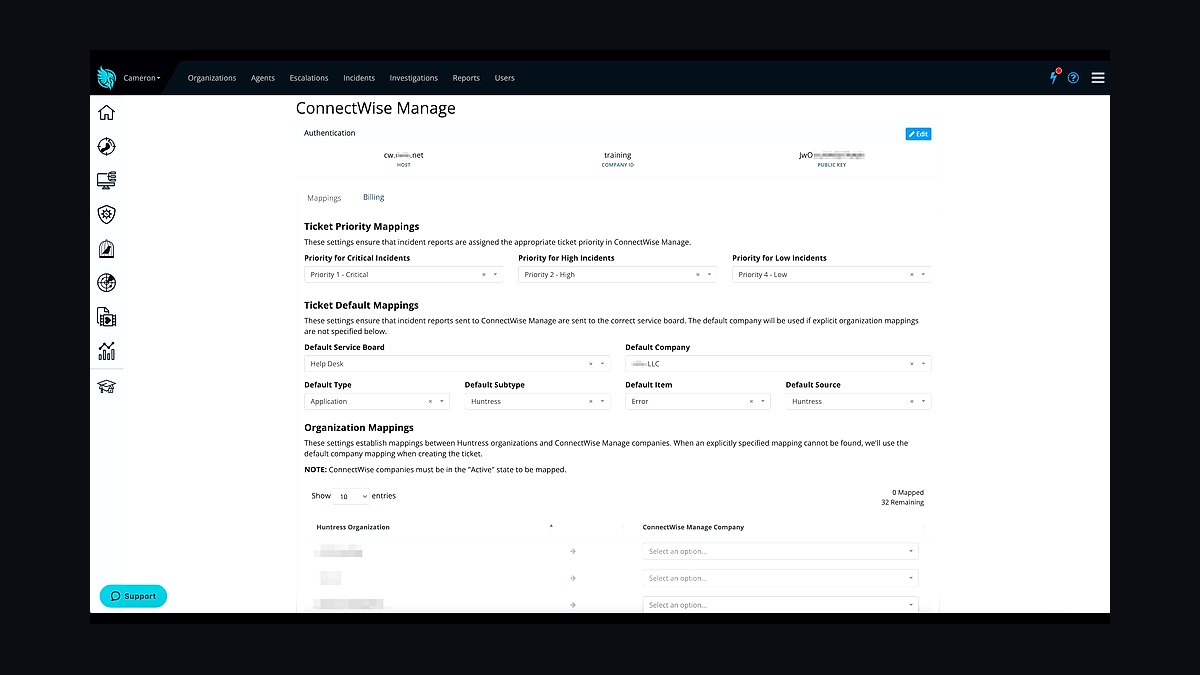
Task: Open the hamburger menu icon
Action: (x=1098, y=78)
